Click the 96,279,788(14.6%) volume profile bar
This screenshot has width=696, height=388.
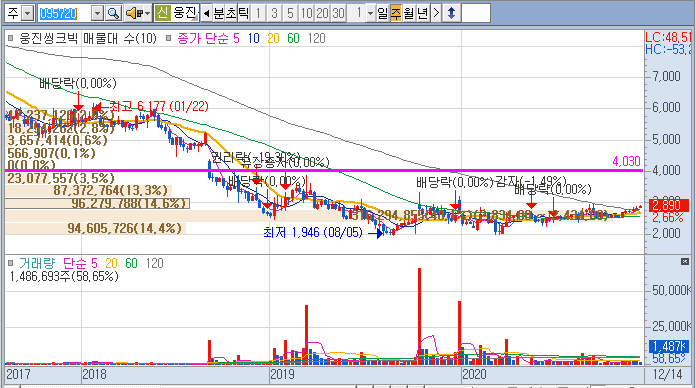tap(97, 203)
